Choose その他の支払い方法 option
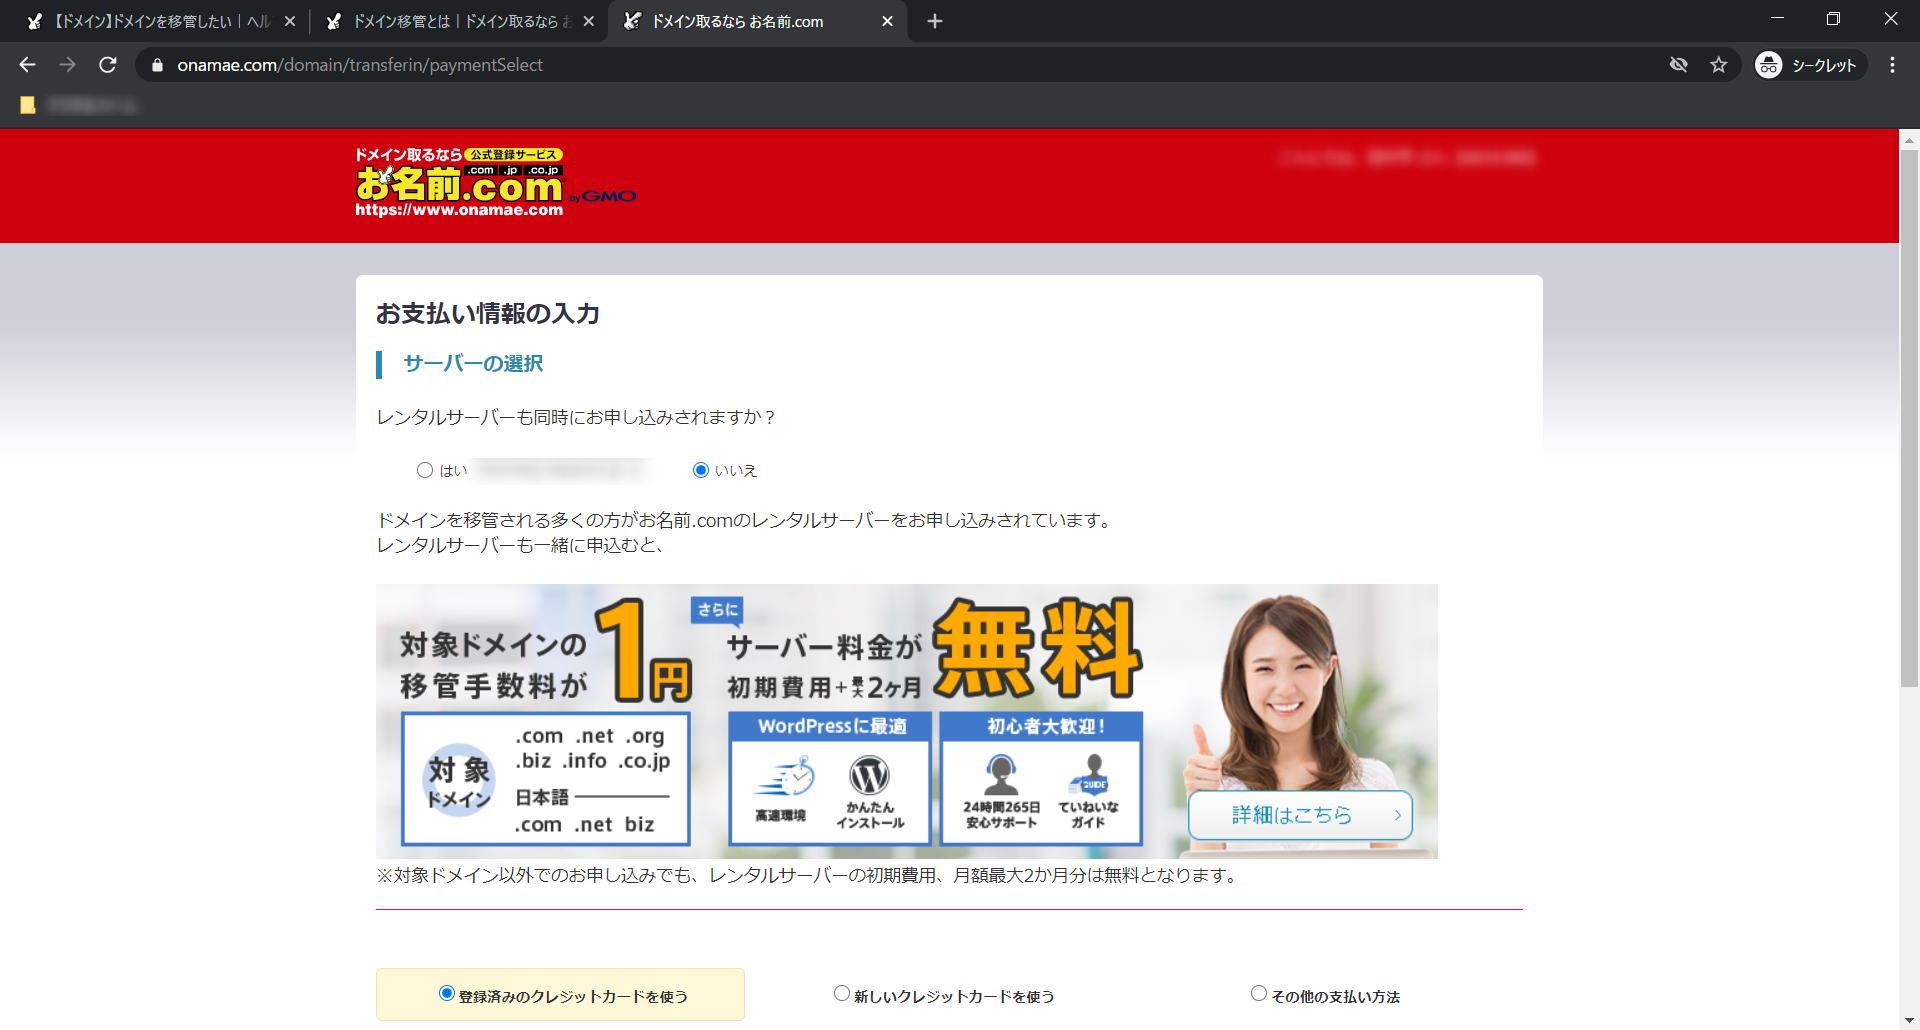Image resolution: width=1920 pixels, height=1030 pixels. 1259,993
